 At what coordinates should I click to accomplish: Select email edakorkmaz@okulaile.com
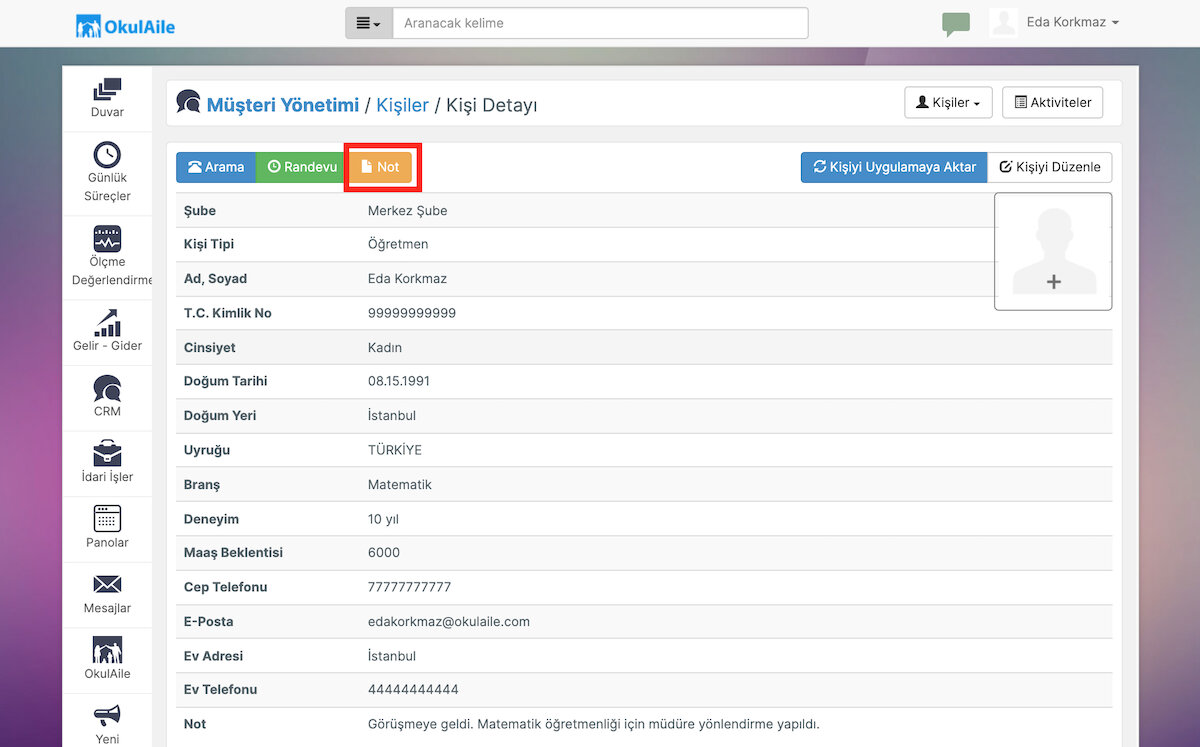[x=449, y=622]
